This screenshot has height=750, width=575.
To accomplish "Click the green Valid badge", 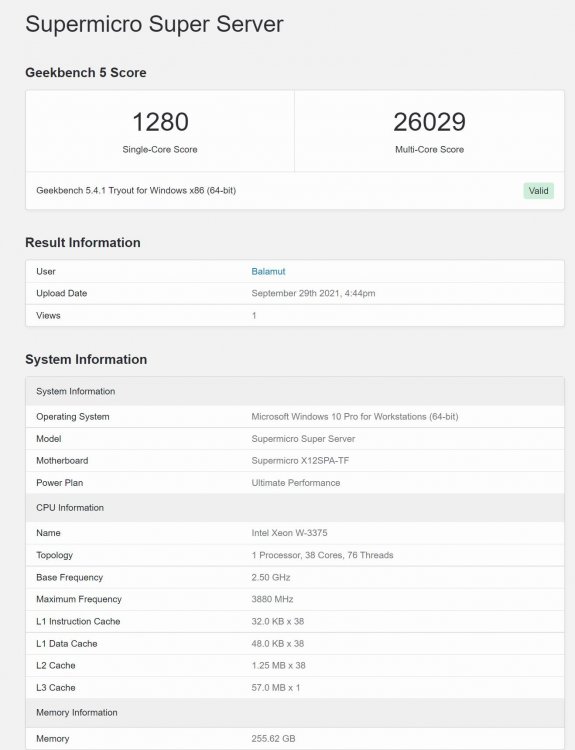I will [x=538, y=191].
